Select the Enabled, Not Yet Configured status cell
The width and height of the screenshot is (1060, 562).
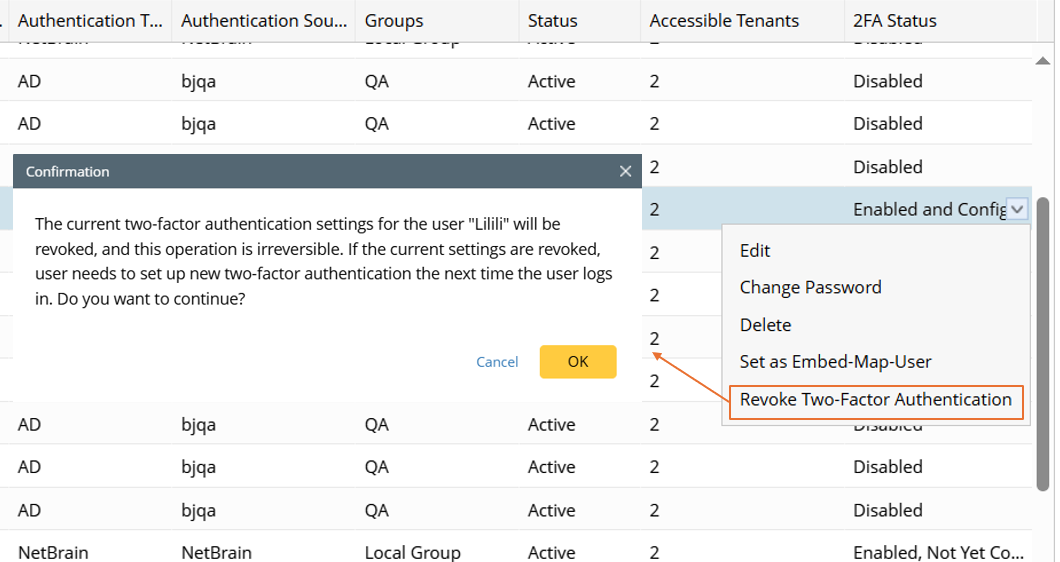click(x=937, y=552)
